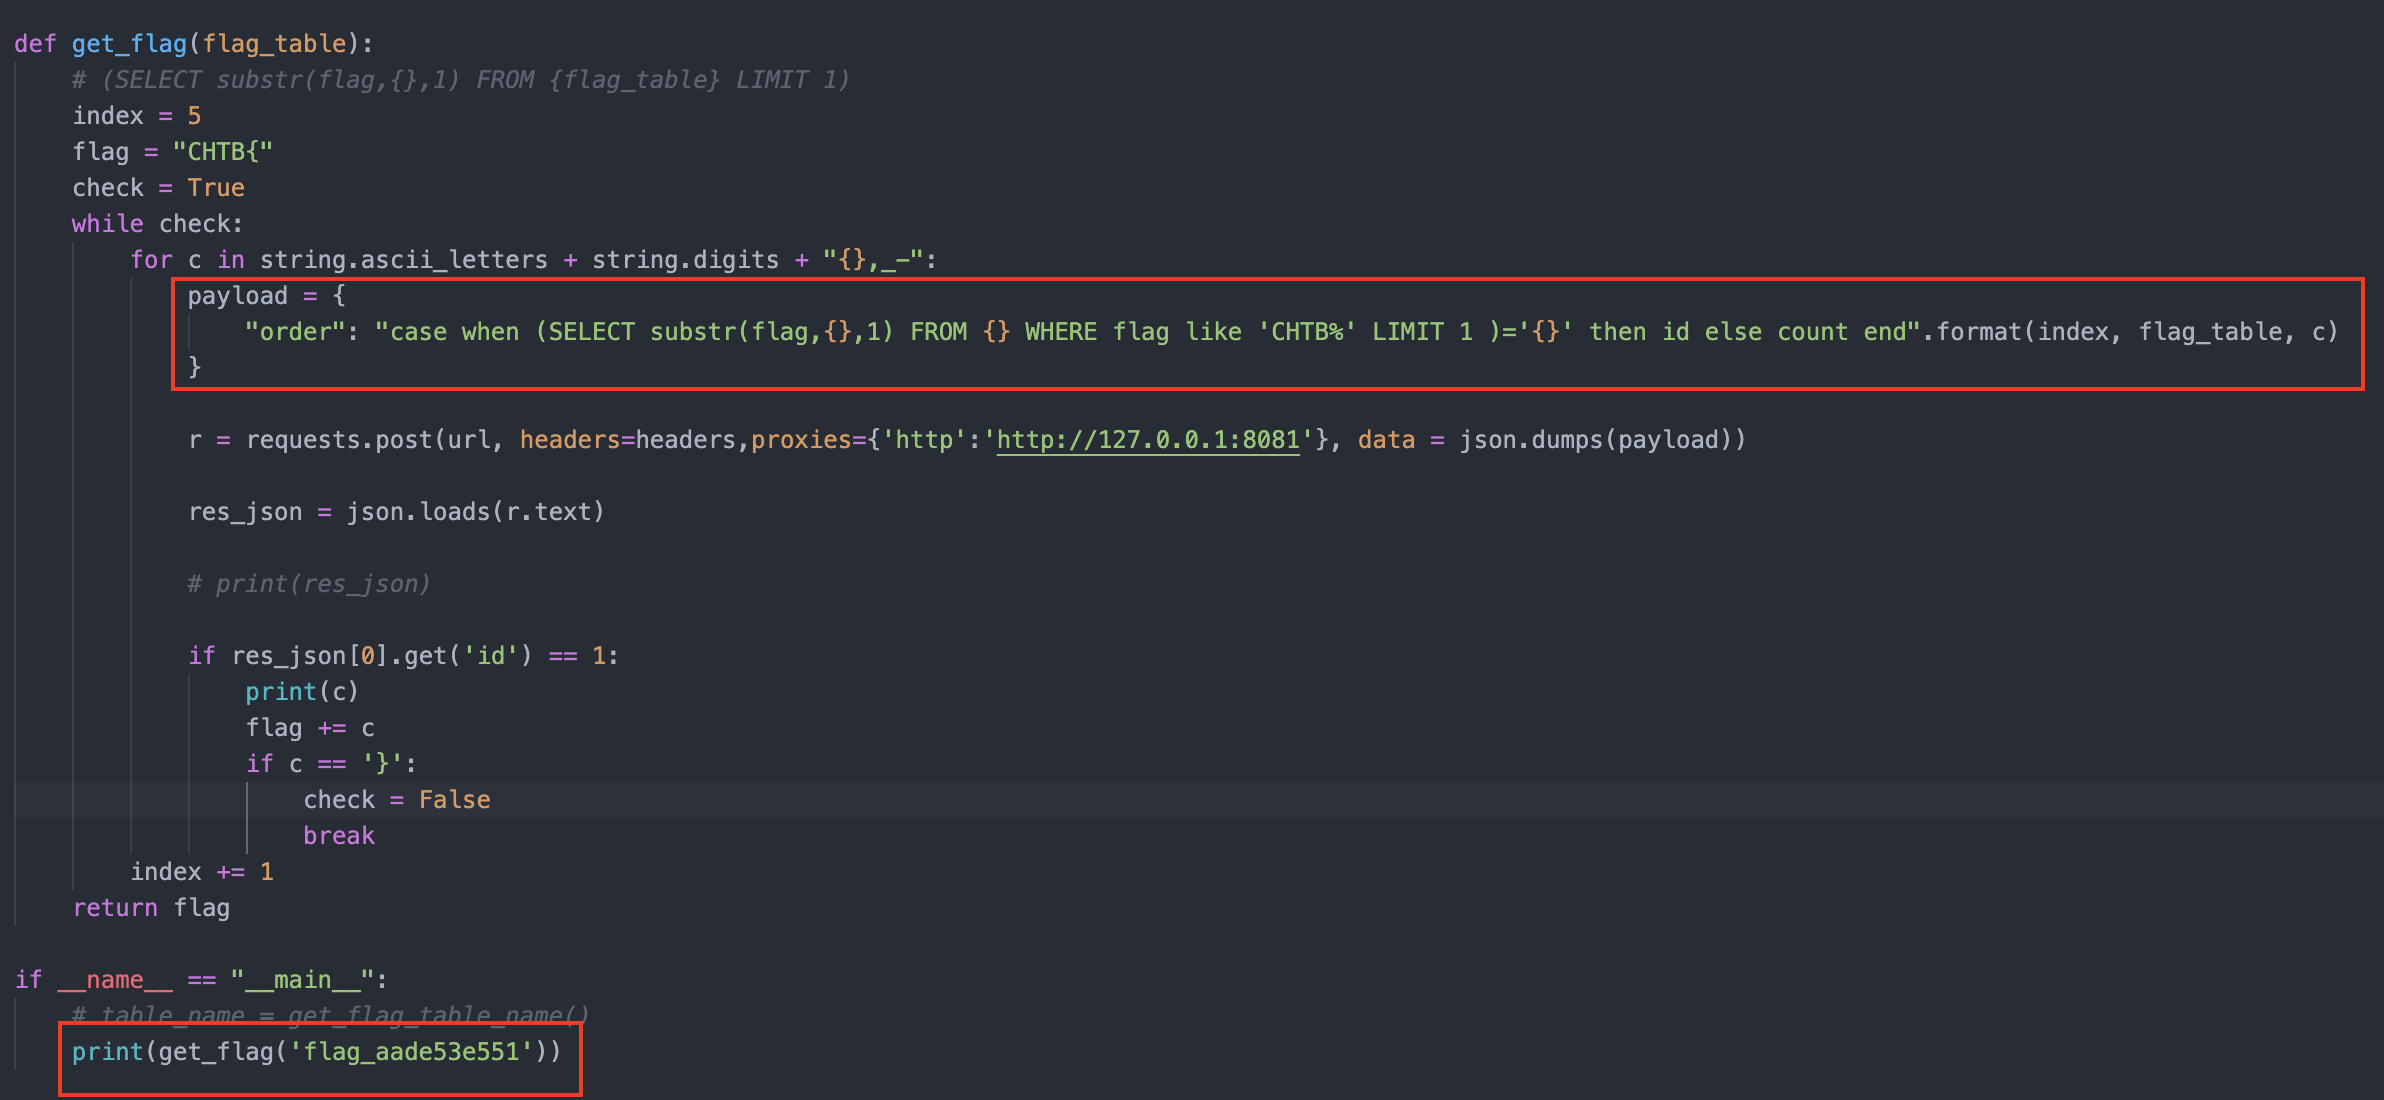Click the 'check = False' line

(x=397, y=800)
